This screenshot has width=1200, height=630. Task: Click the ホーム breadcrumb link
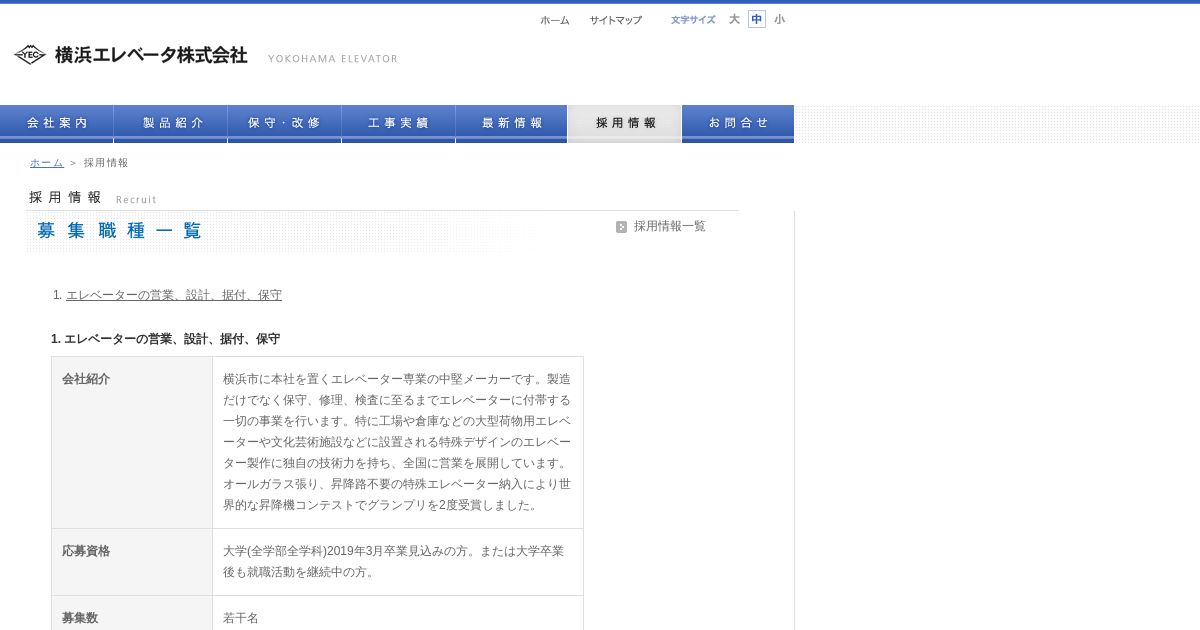[x=46, y=163]
